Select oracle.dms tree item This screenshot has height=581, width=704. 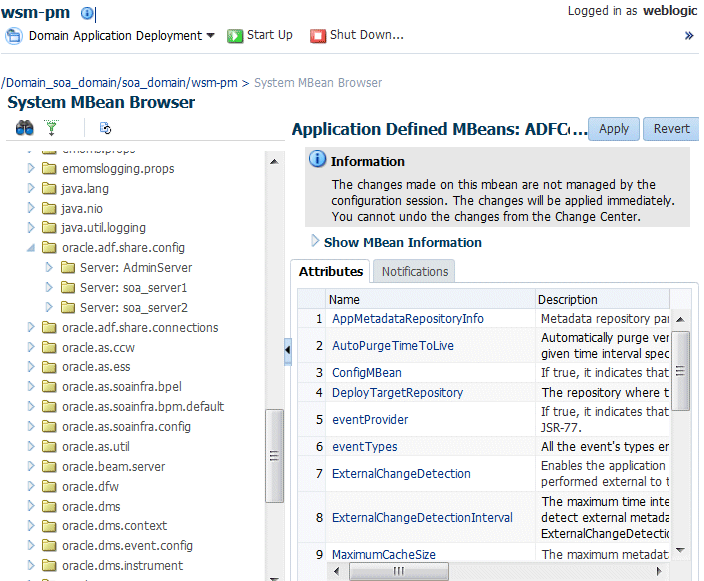tap(91, 506)
